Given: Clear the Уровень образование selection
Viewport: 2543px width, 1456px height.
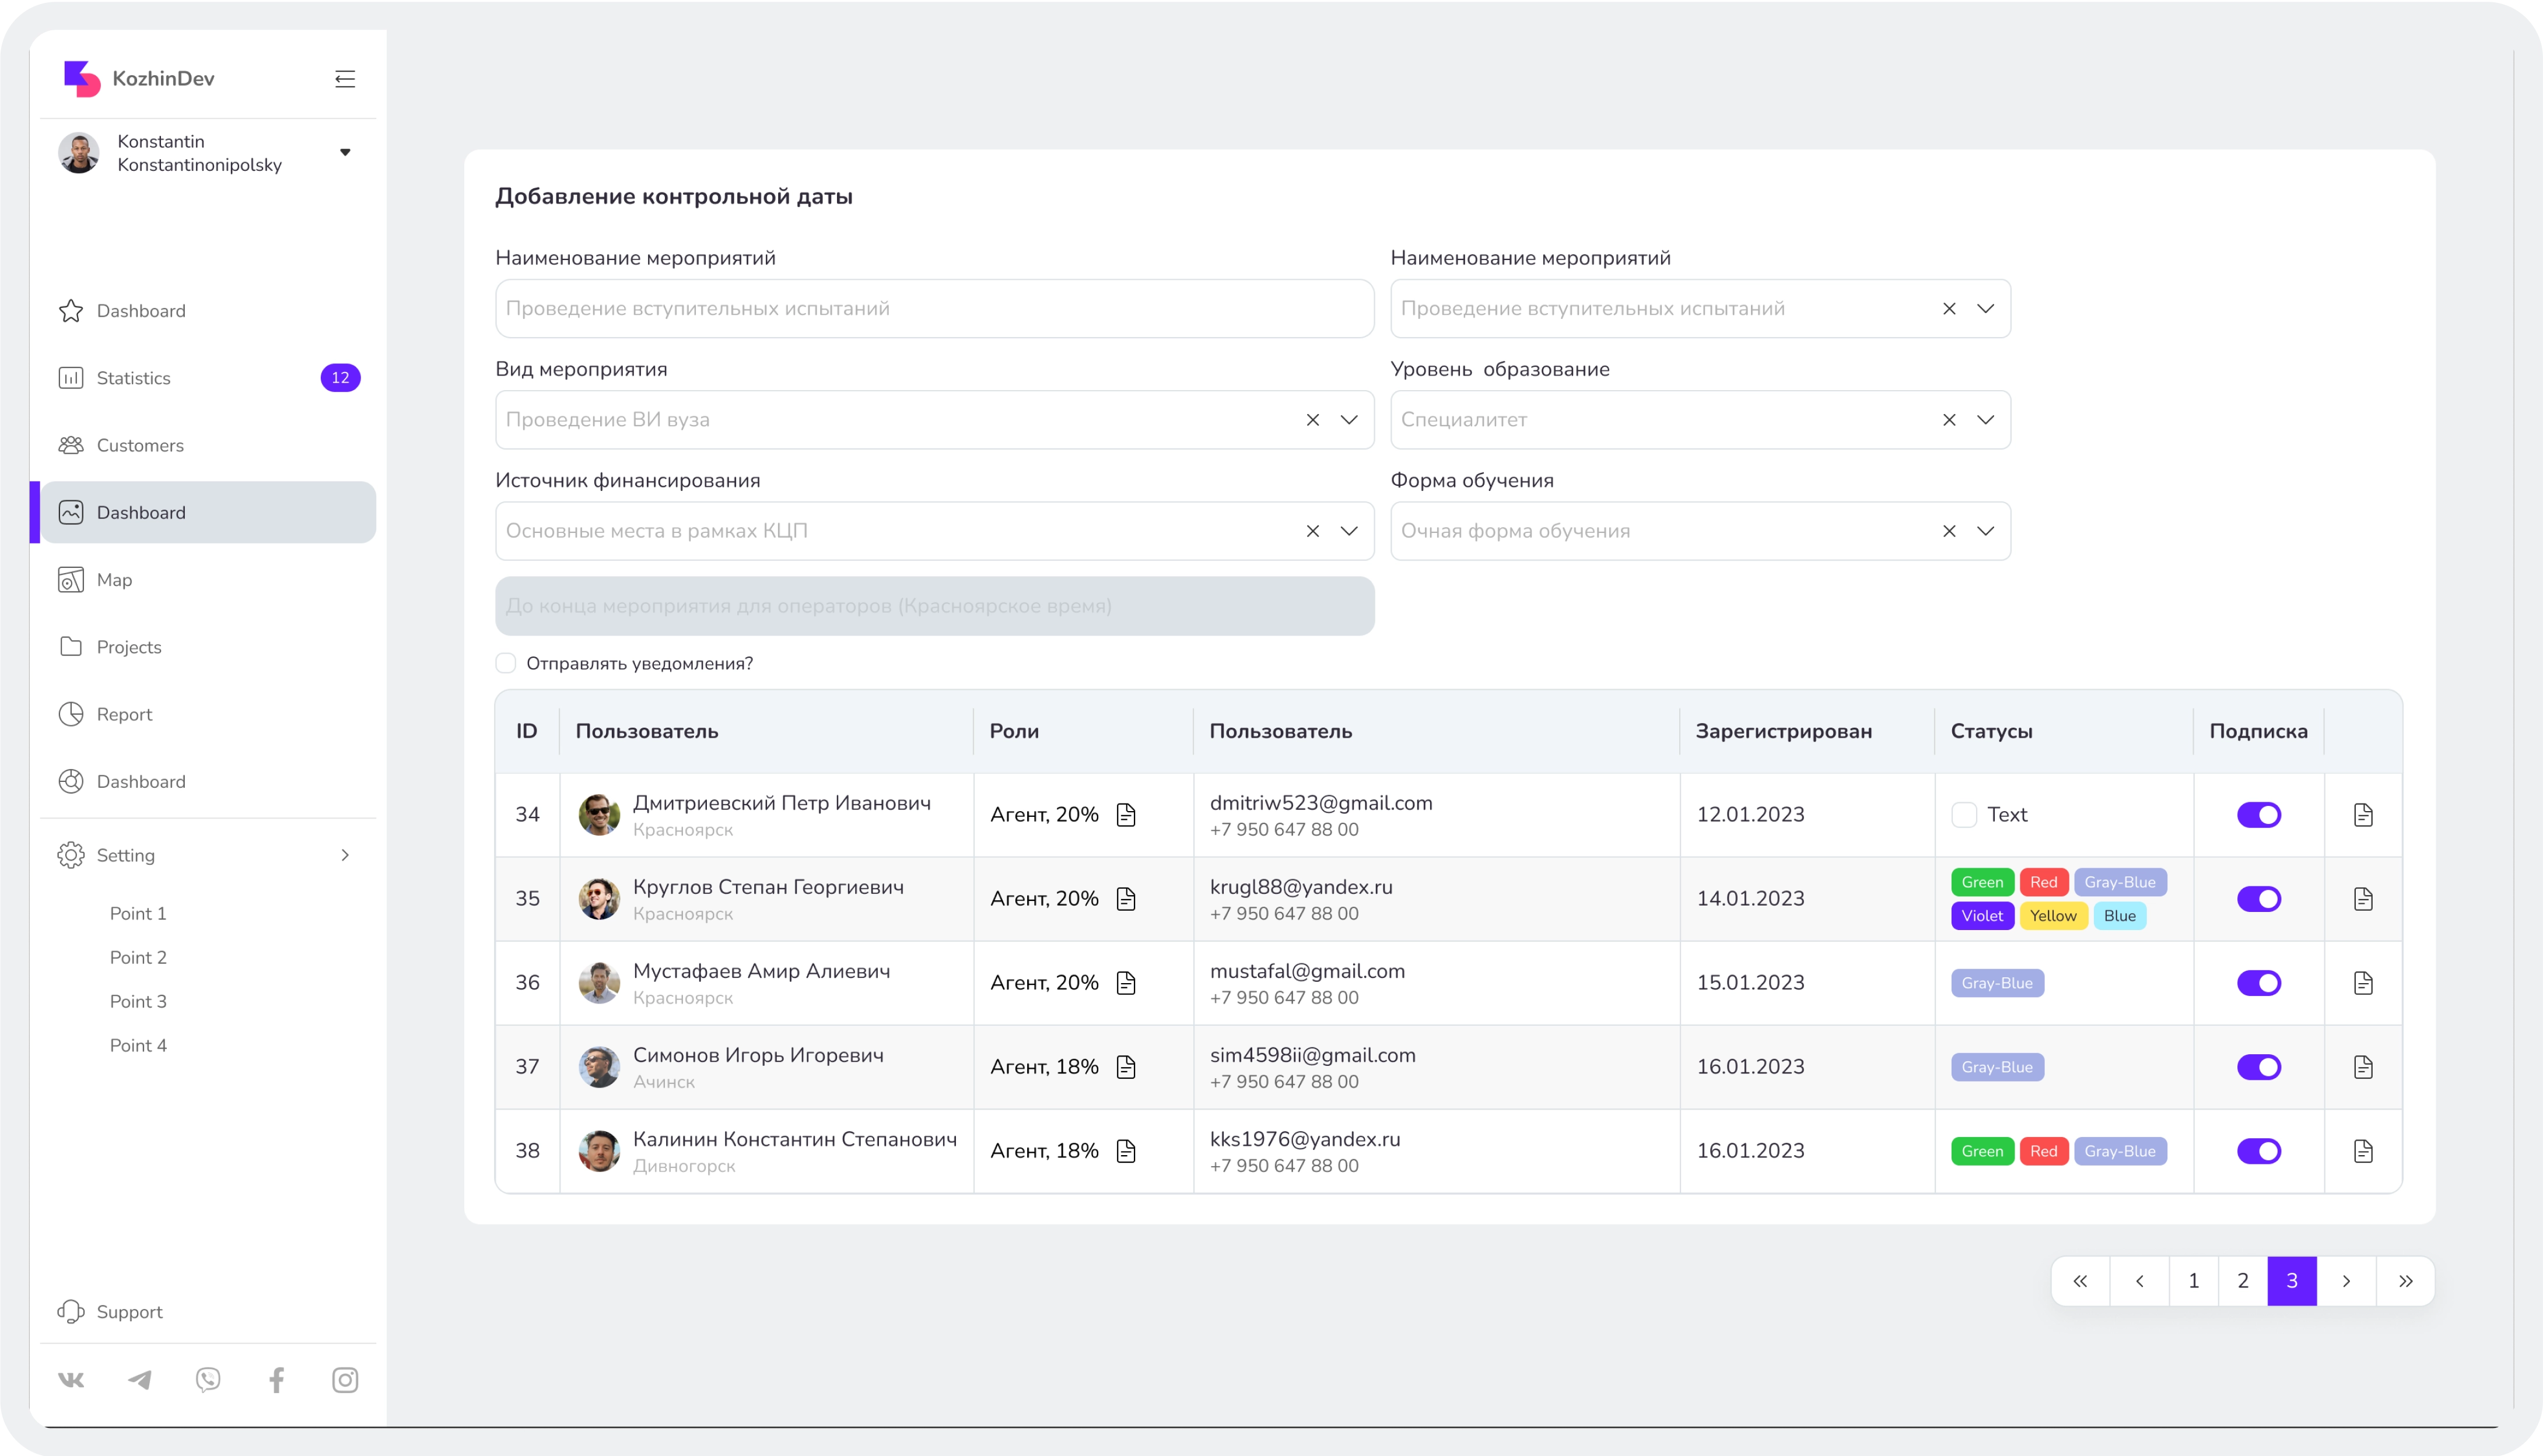Looking at the screenshot, I should pyautogui.click(x=1949, y=420).
